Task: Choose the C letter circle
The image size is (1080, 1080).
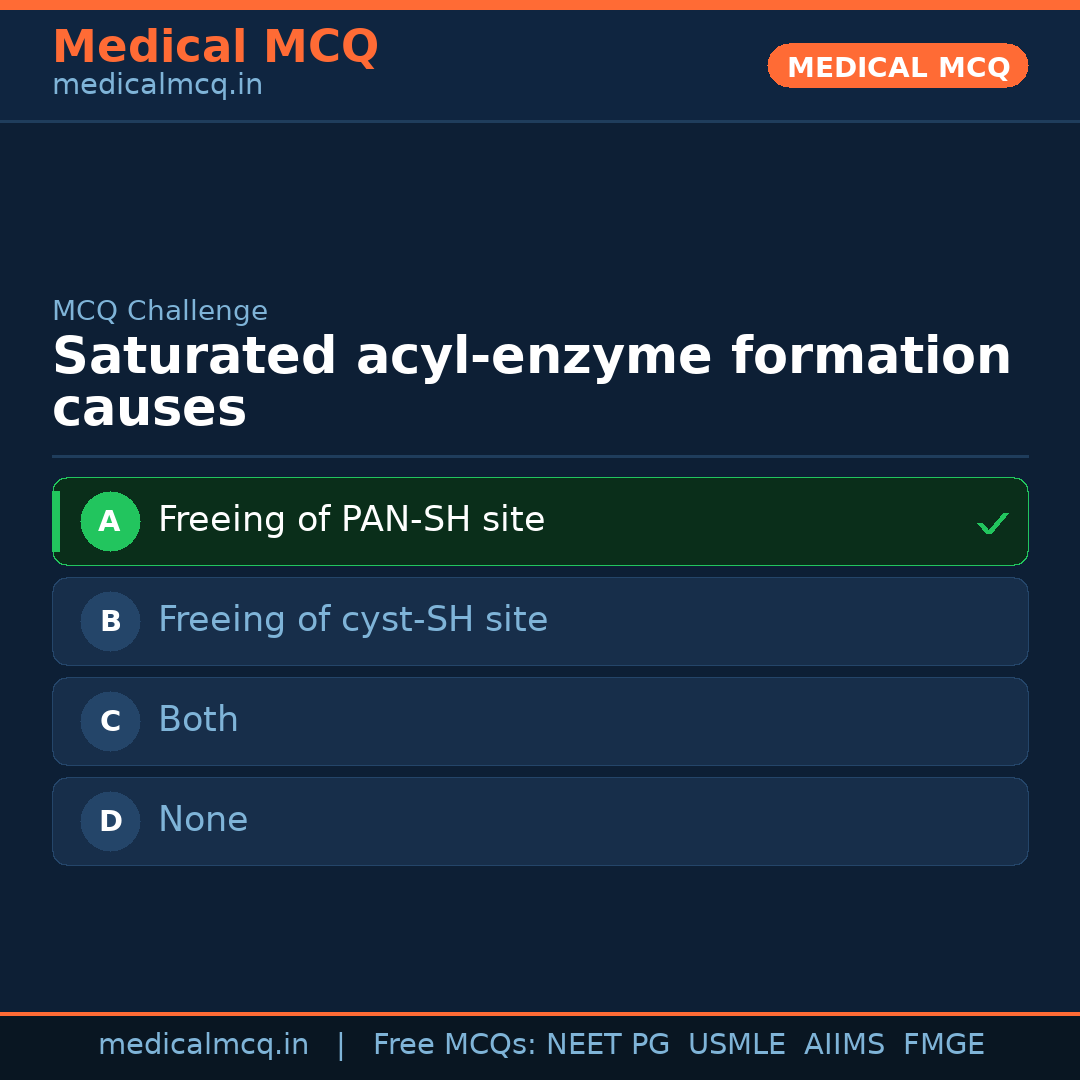Action: click(x=110, y=721)
